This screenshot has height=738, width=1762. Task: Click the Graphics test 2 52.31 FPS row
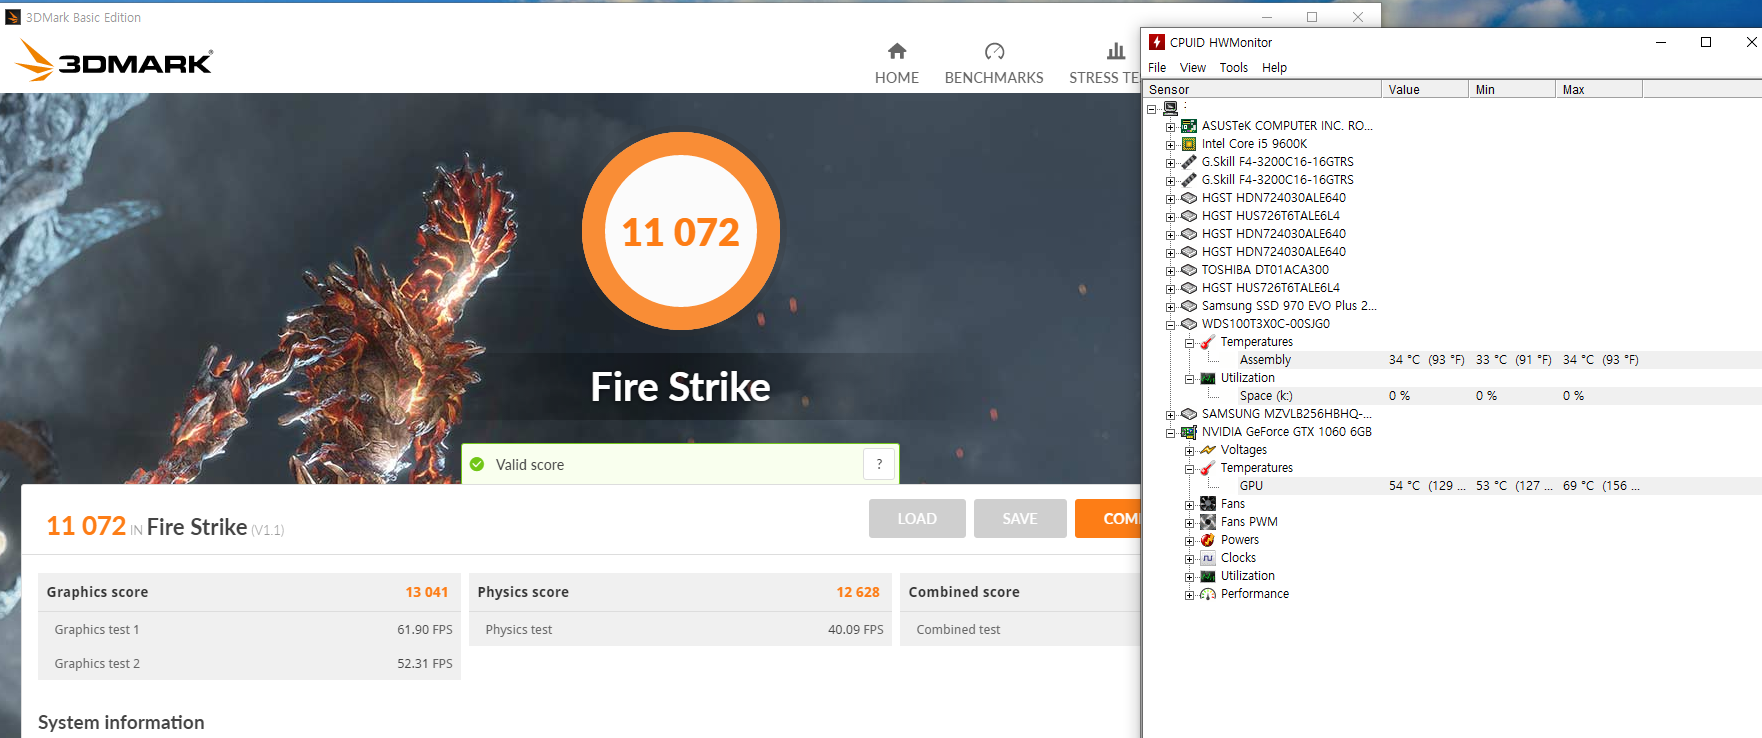click(249, 663)
